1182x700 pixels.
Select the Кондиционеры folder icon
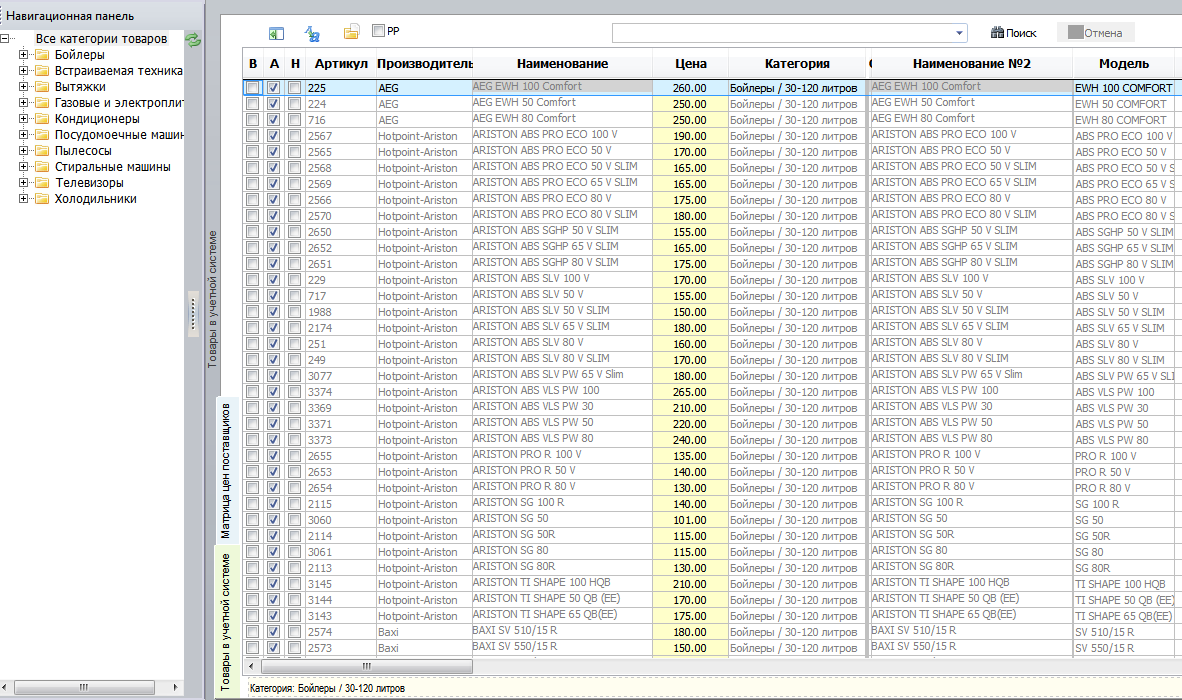click(42, 118)
